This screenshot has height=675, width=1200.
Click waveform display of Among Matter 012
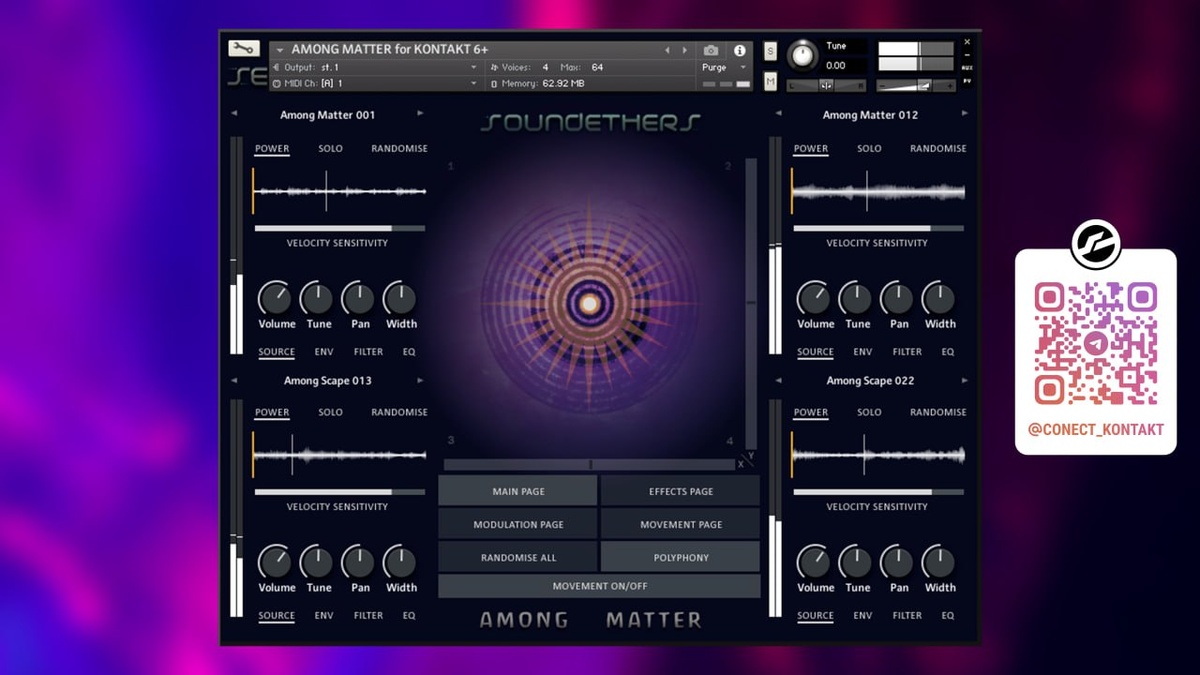[879, 190]
